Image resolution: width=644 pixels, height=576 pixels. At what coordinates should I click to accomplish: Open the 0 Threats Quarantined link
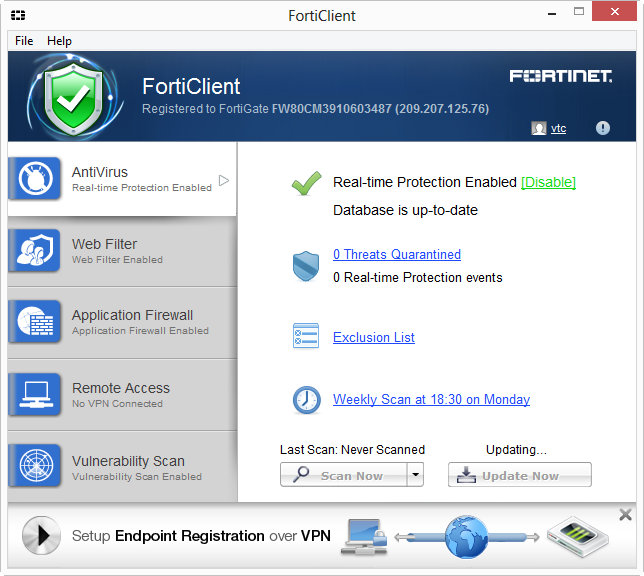397,255
